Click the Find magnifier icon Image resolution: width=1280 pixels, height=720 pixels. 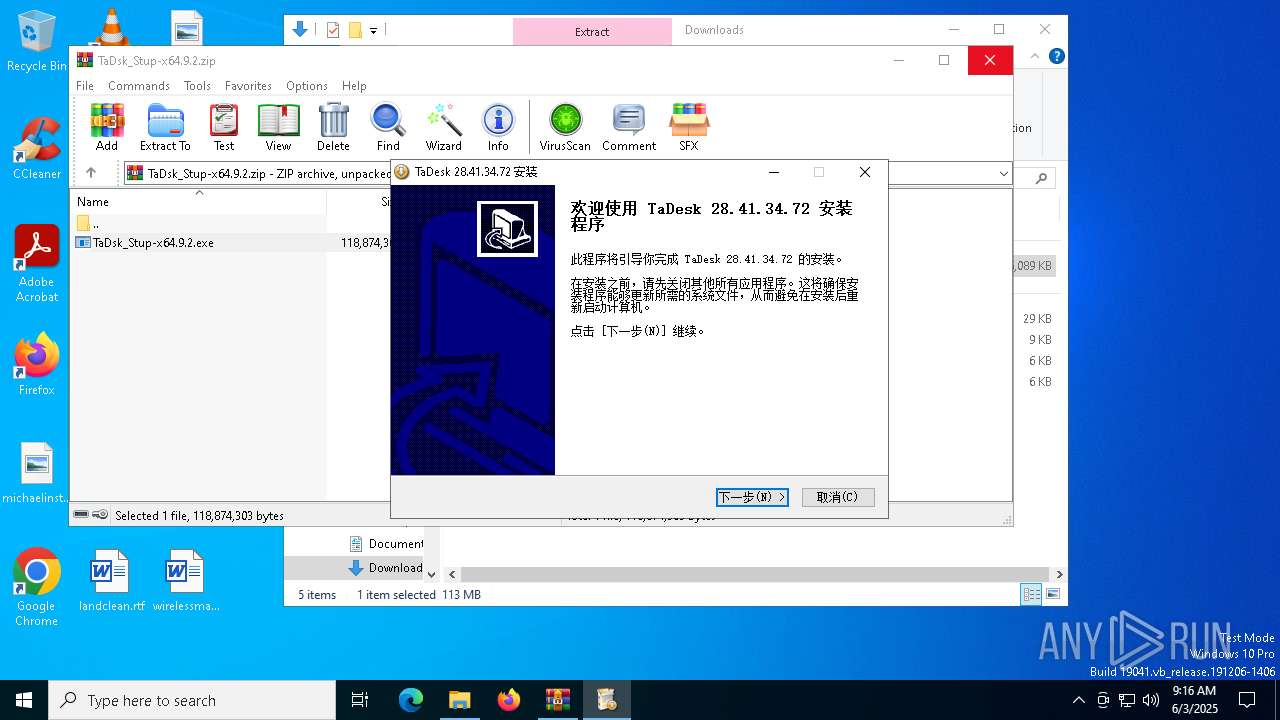[388, 127]
